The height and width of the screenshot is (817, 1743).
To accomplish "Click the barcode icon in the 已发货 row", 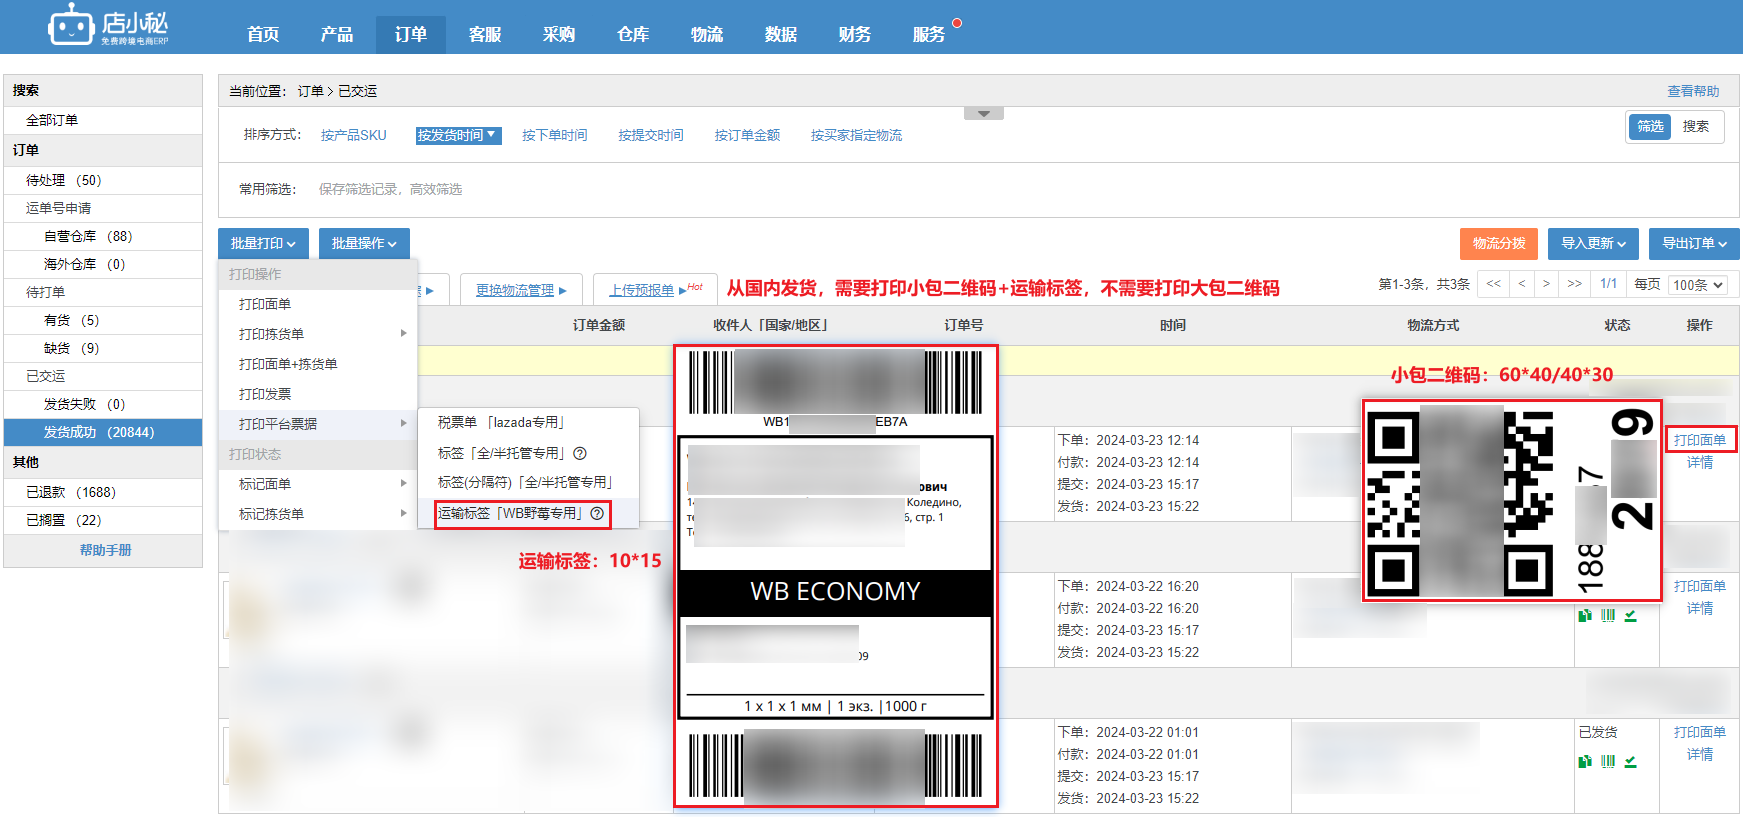I will coord(1608,762).
